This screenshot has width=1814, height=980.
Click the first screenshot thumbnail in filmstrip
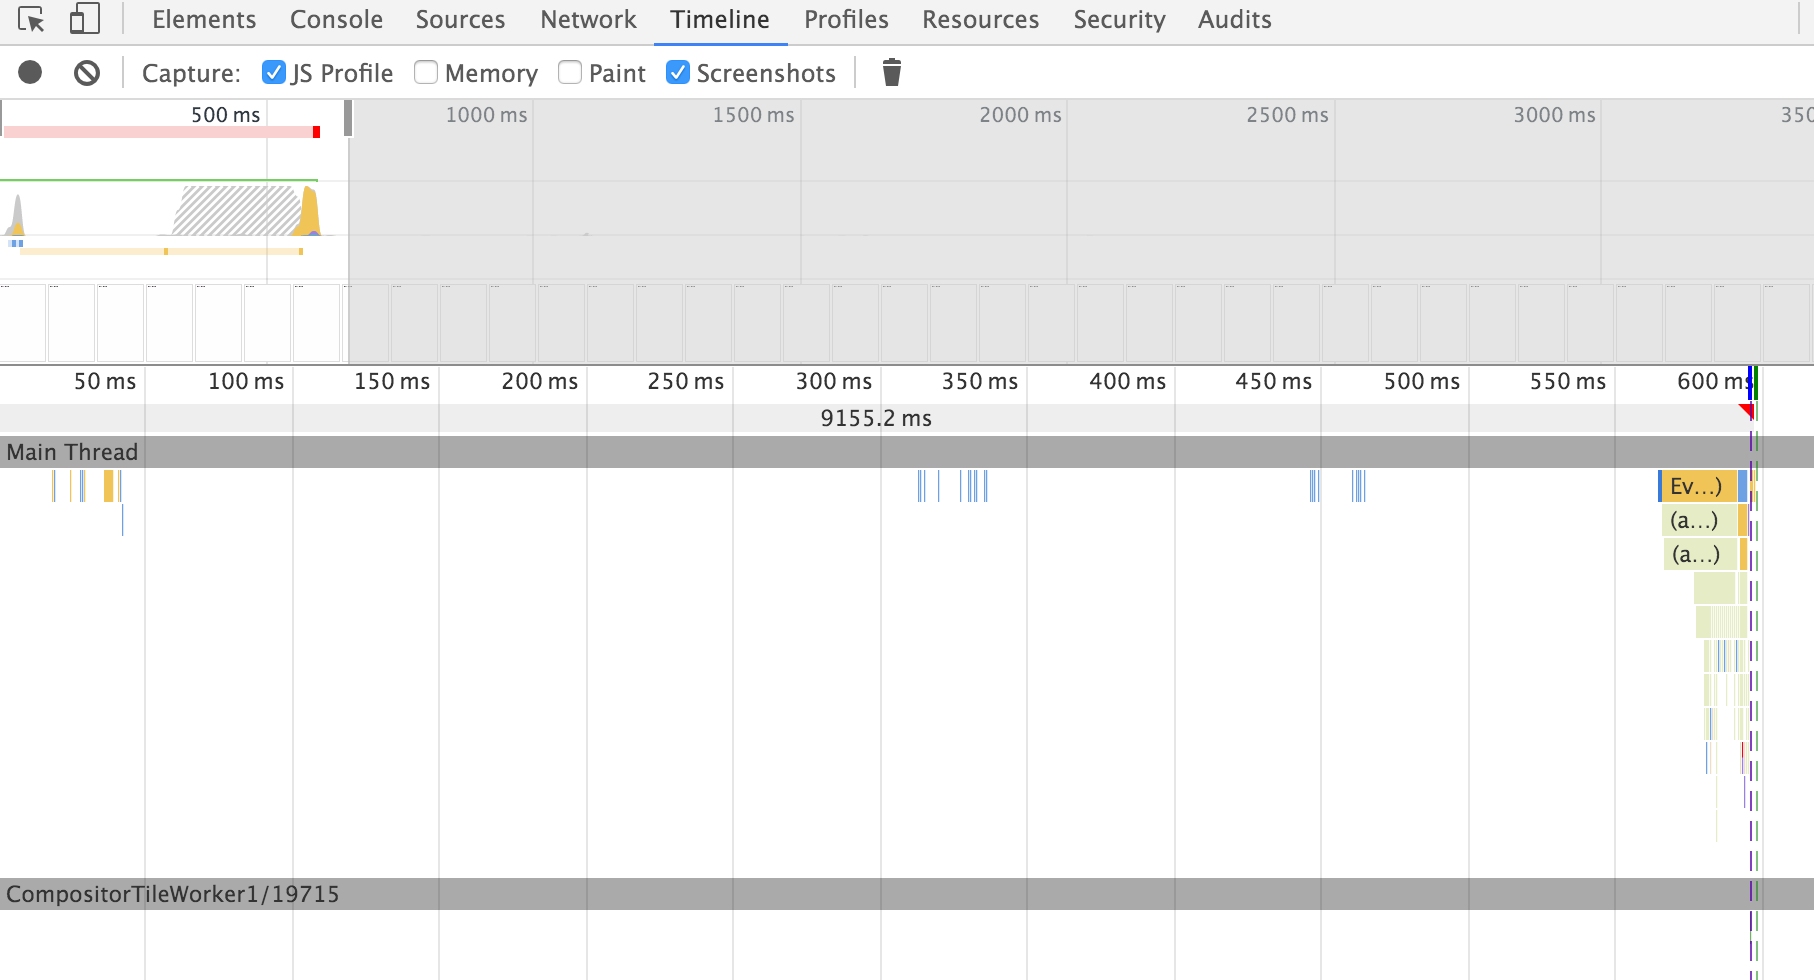pos(23,323)
